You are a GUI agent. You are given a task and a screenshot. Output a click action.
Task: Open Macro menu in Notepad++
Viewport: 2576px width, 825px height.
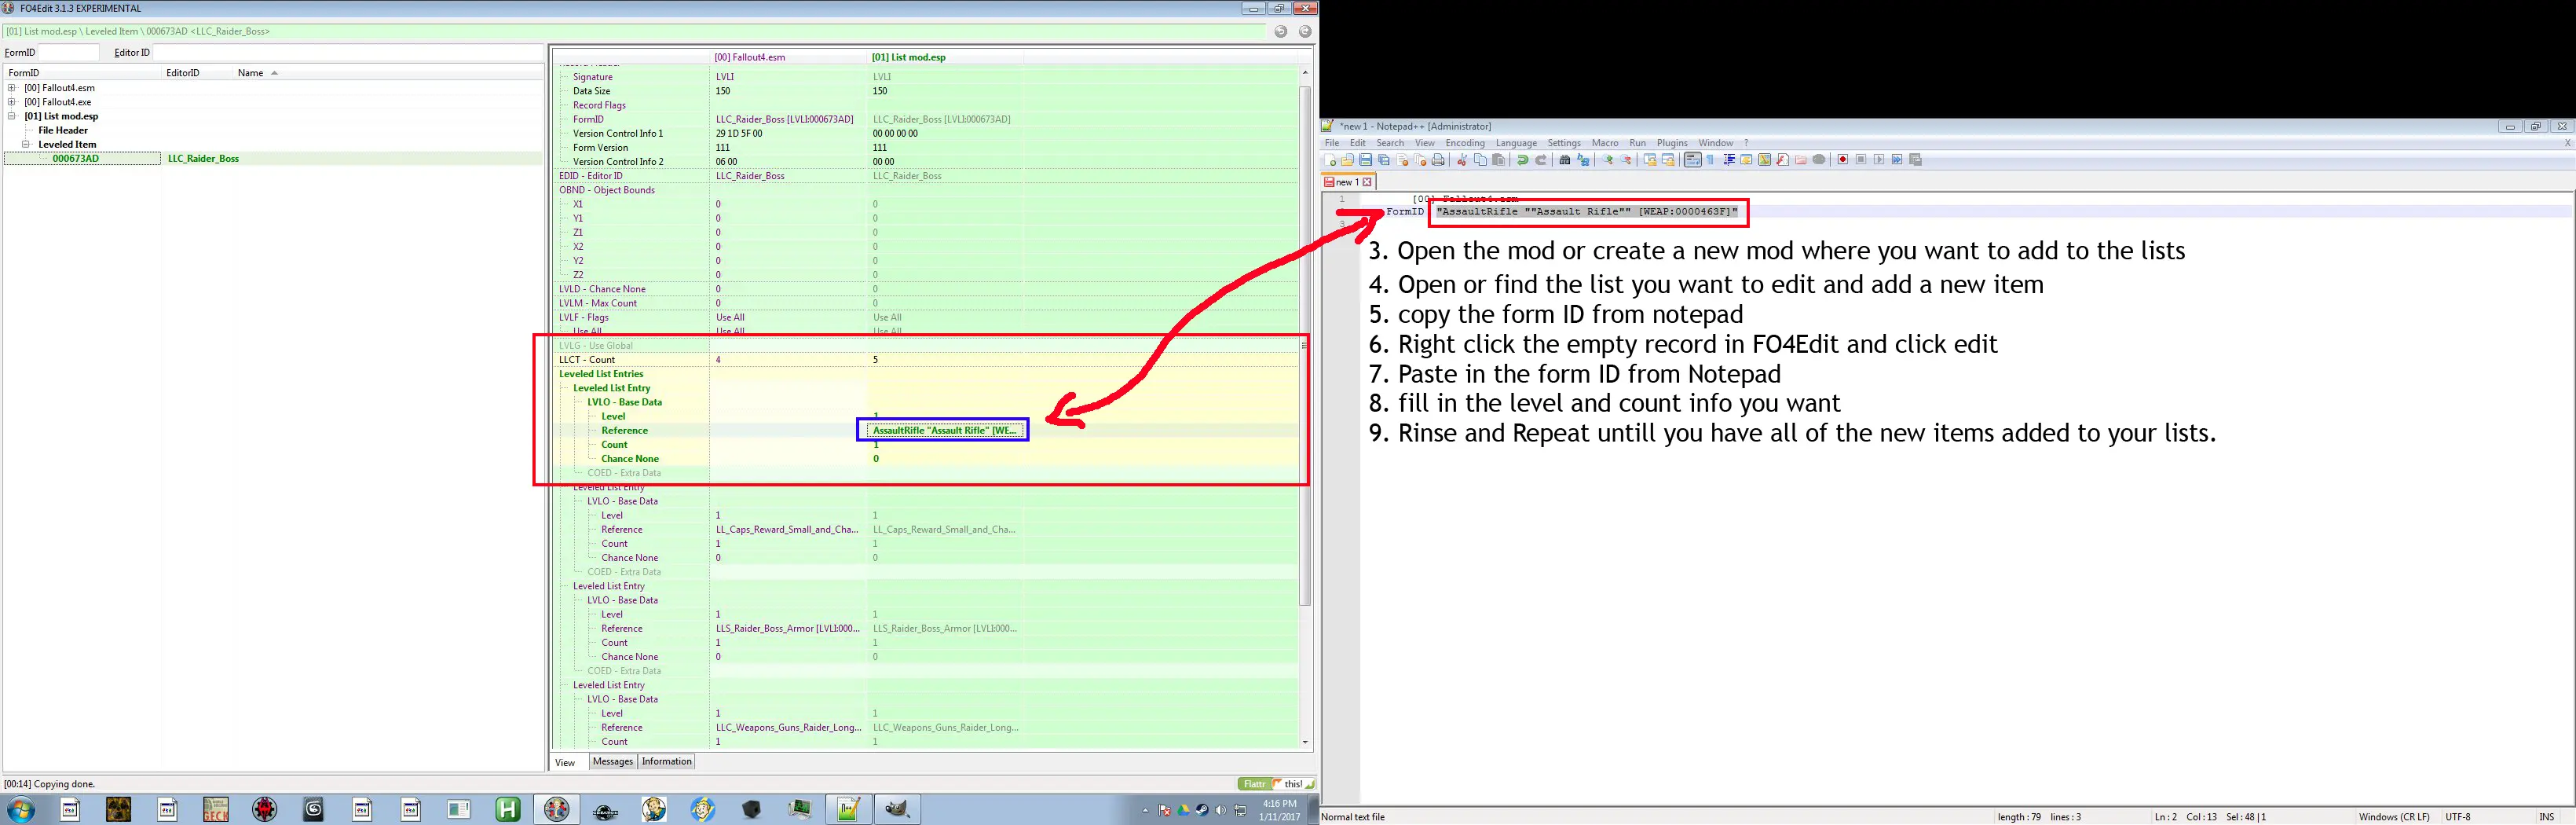click(x=1605, y=143)
